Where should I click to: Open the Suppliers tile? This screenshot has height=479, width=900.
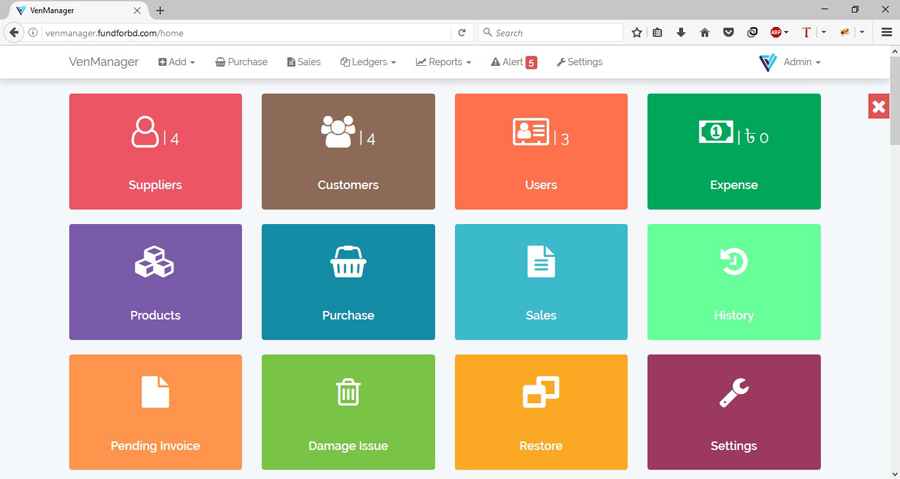pos(155,151)
